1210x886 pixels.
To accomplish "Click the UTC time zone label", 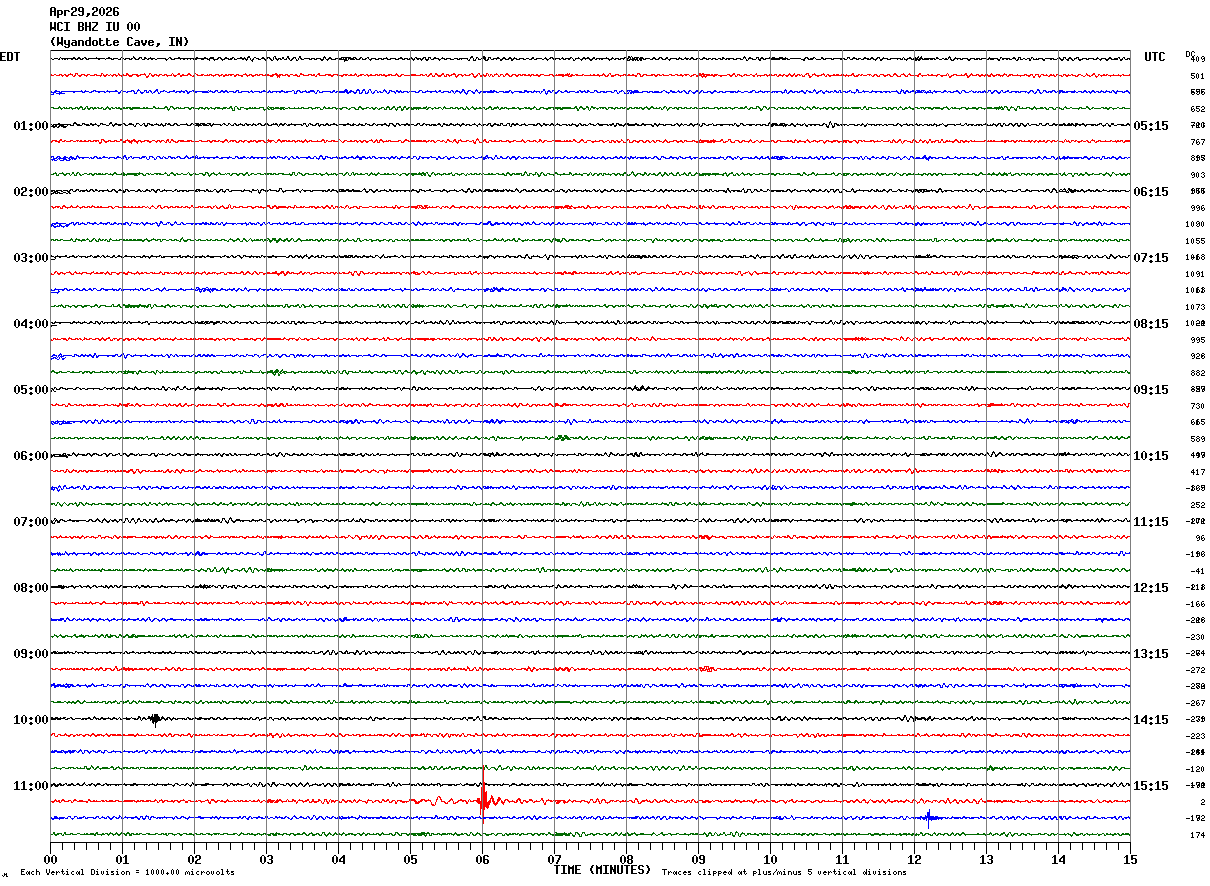I will [x=1155, y=57].
